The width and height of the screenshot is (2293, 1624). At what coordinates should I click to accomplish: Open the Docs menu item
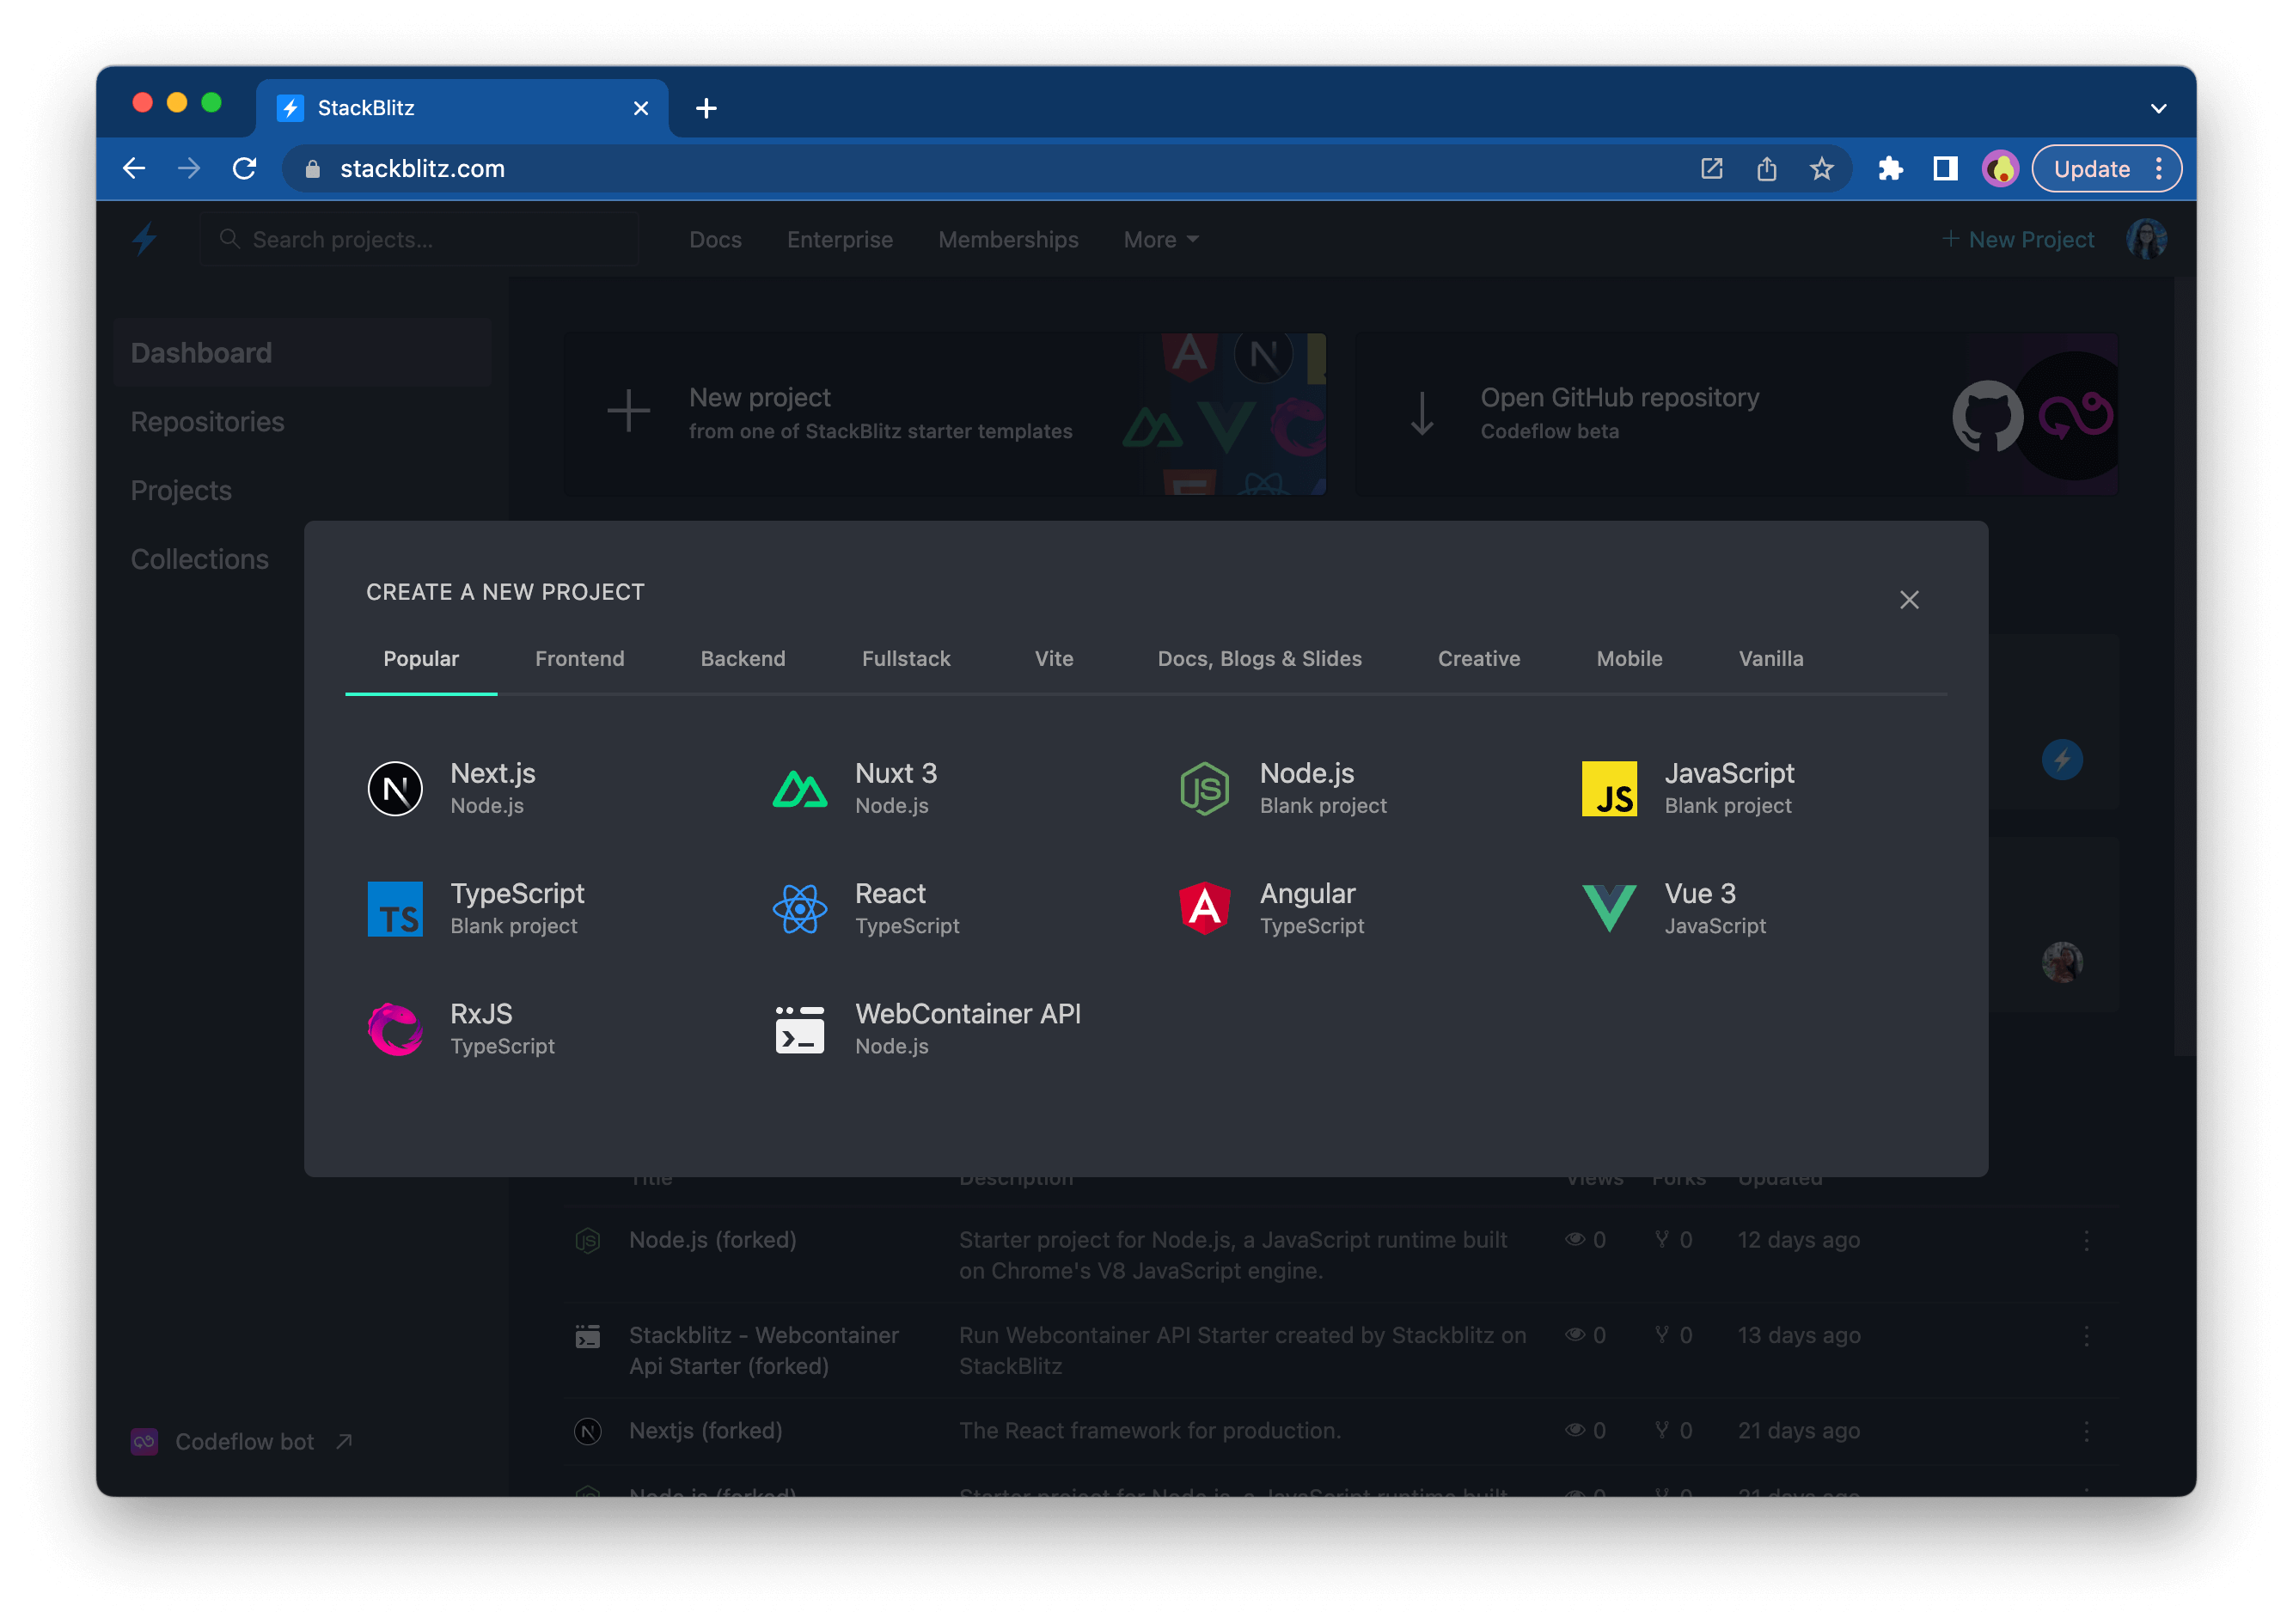click(714, 239)
